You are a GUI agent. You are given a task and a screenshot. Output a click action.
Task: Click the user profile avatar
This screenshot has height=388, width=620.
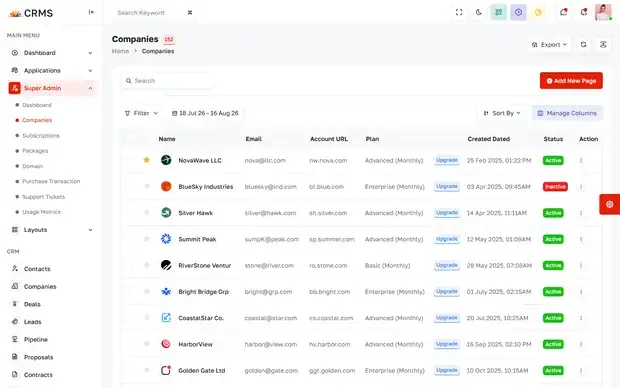(x=603, y=13)
